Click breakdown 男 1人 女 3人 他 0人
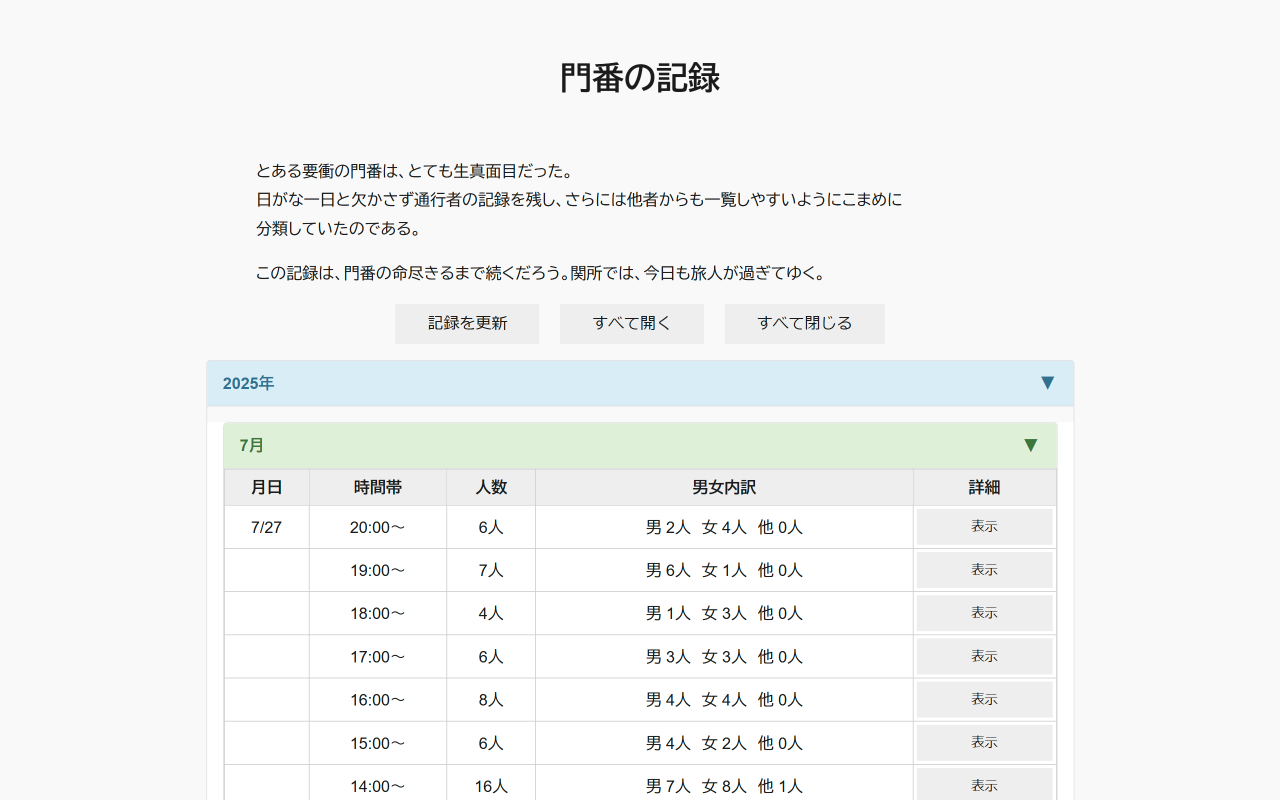 (724, 613)
